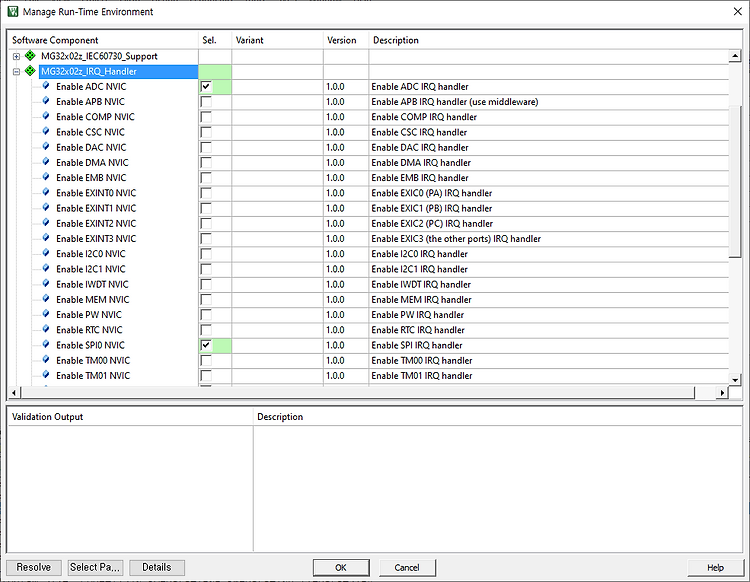750x582 pixels.
Task: Open the Details button
Action: click(157, 567)
